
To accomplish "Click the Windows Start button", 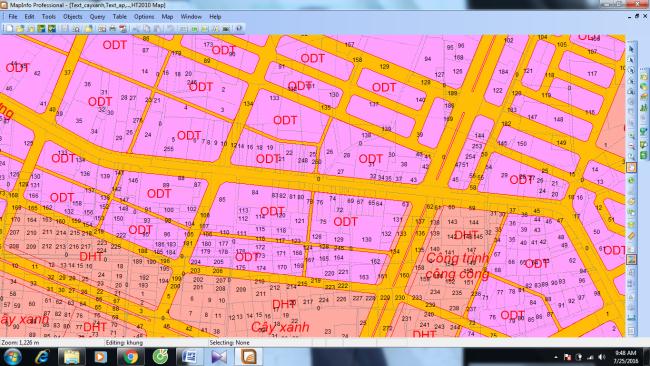I will 12,356.
